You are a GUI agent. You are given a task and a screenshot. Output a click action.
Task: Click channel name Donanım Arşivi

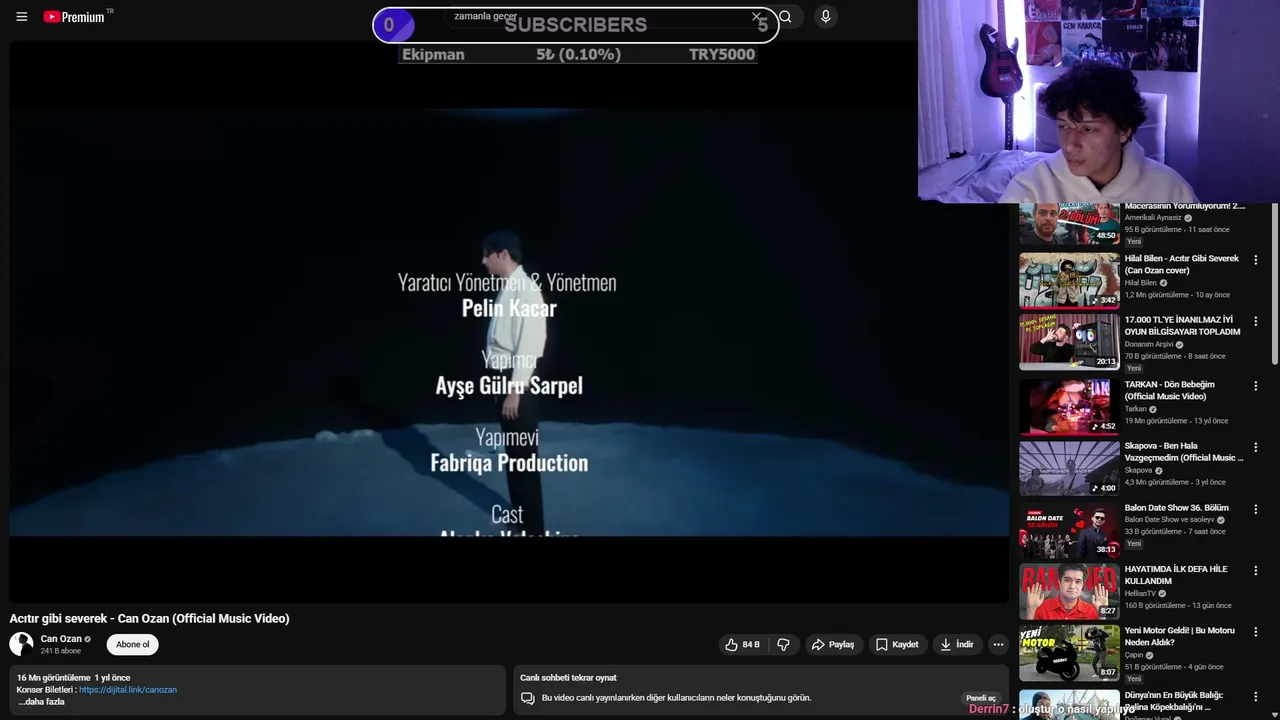click(x=1149, y=344)
